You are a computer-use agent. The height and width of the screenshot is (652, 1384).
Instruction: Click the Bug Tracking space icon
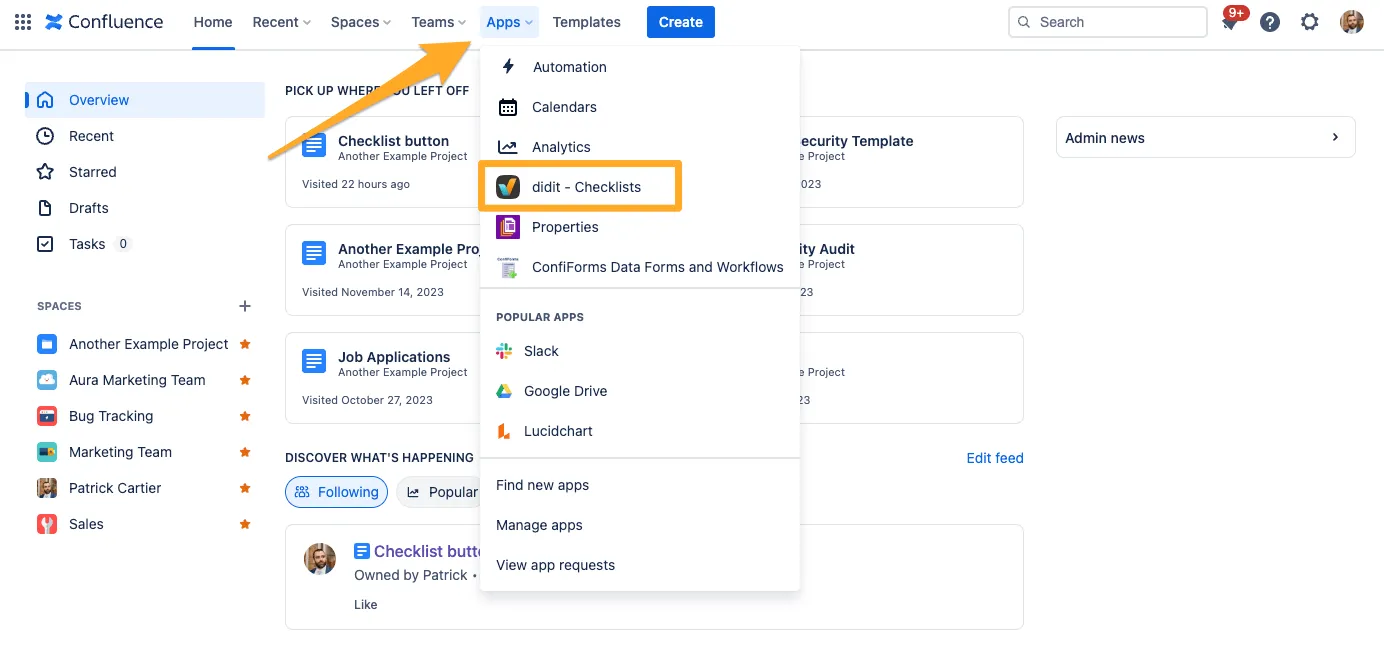(x=47, y=416)
